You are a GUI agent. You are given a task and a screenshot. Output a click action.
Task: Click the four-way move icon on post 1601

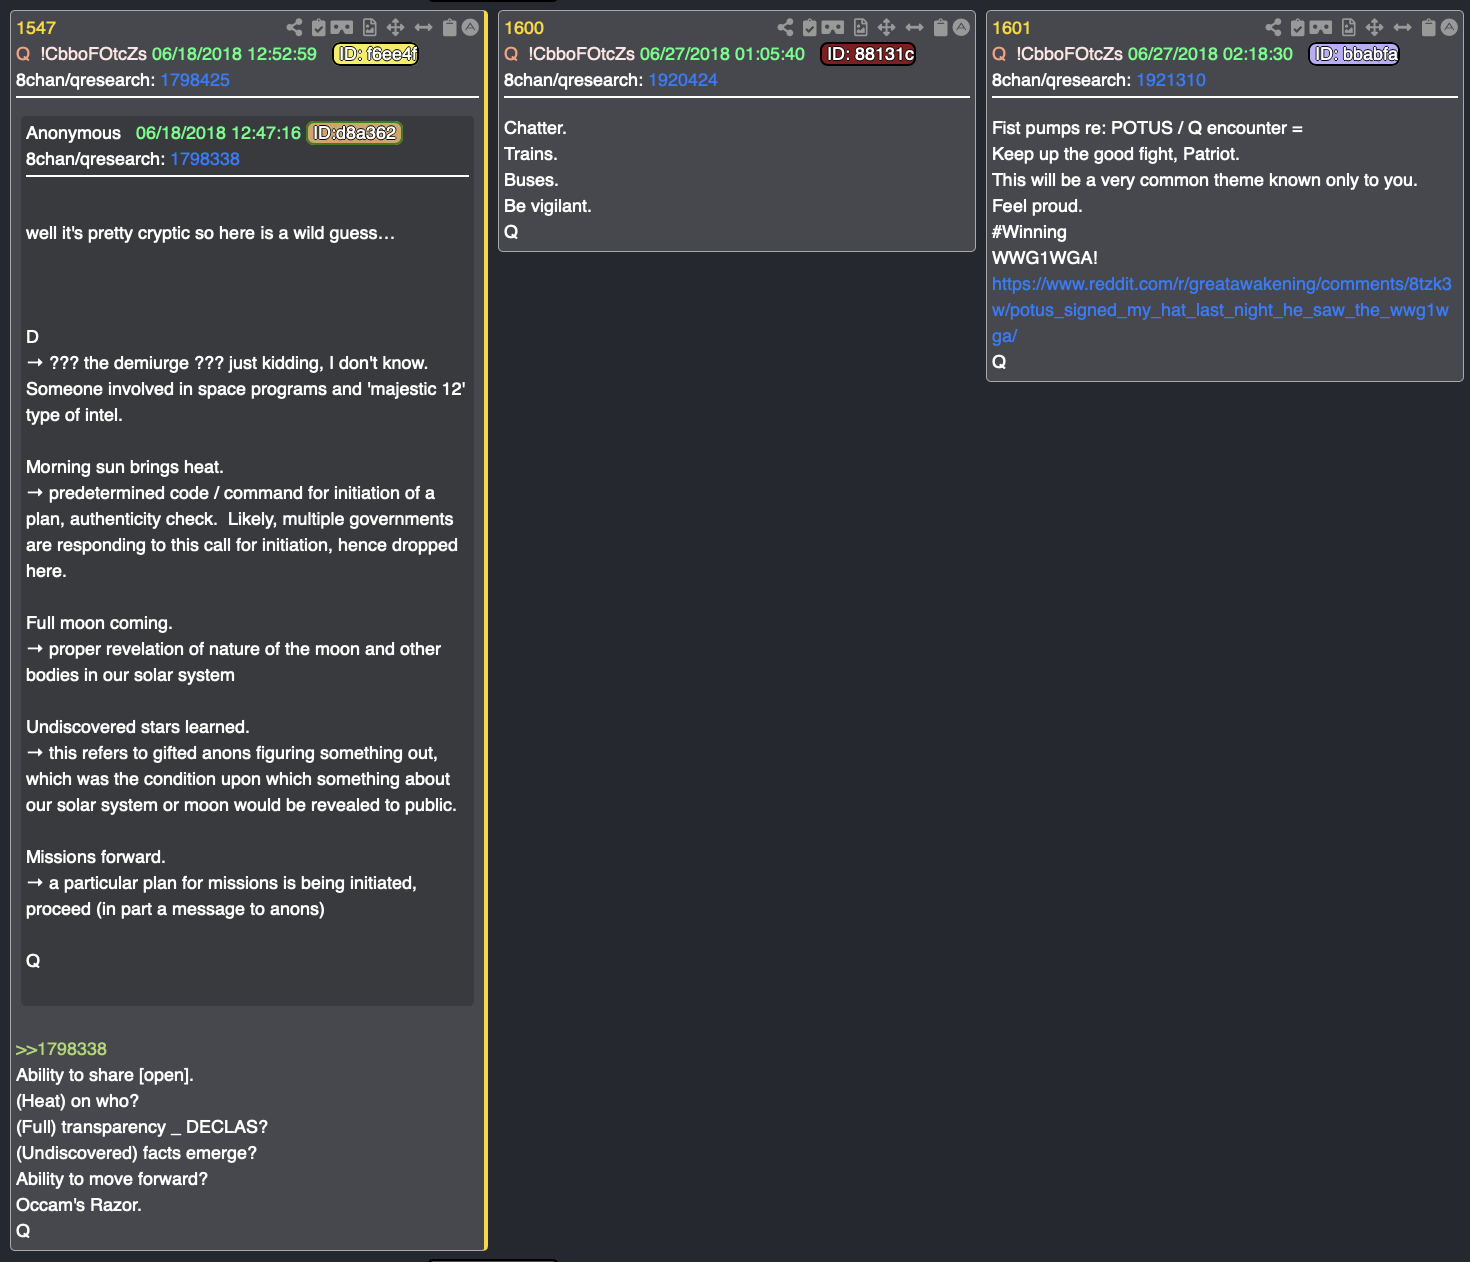click(x=1375, y=28)
